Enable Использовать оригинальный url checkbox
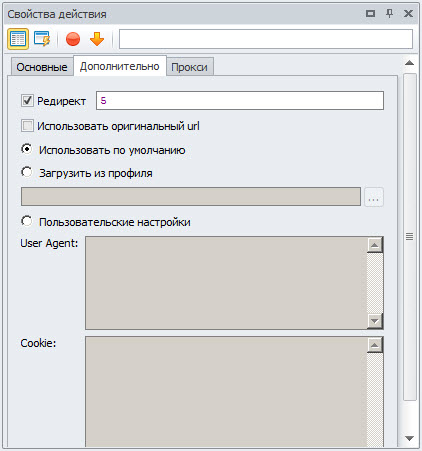 (27, 126)
